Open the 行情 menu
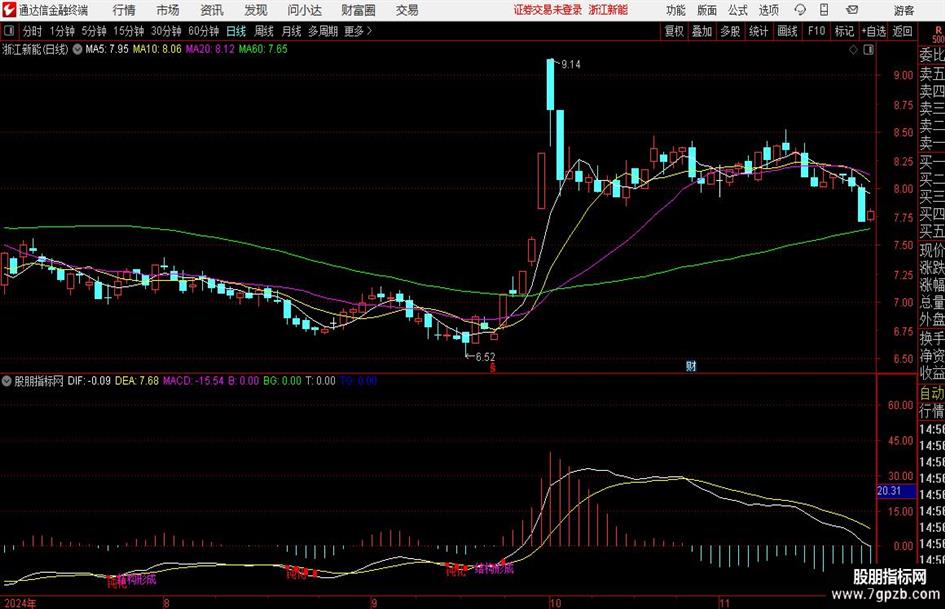945x609 pixels. [124, 10]
